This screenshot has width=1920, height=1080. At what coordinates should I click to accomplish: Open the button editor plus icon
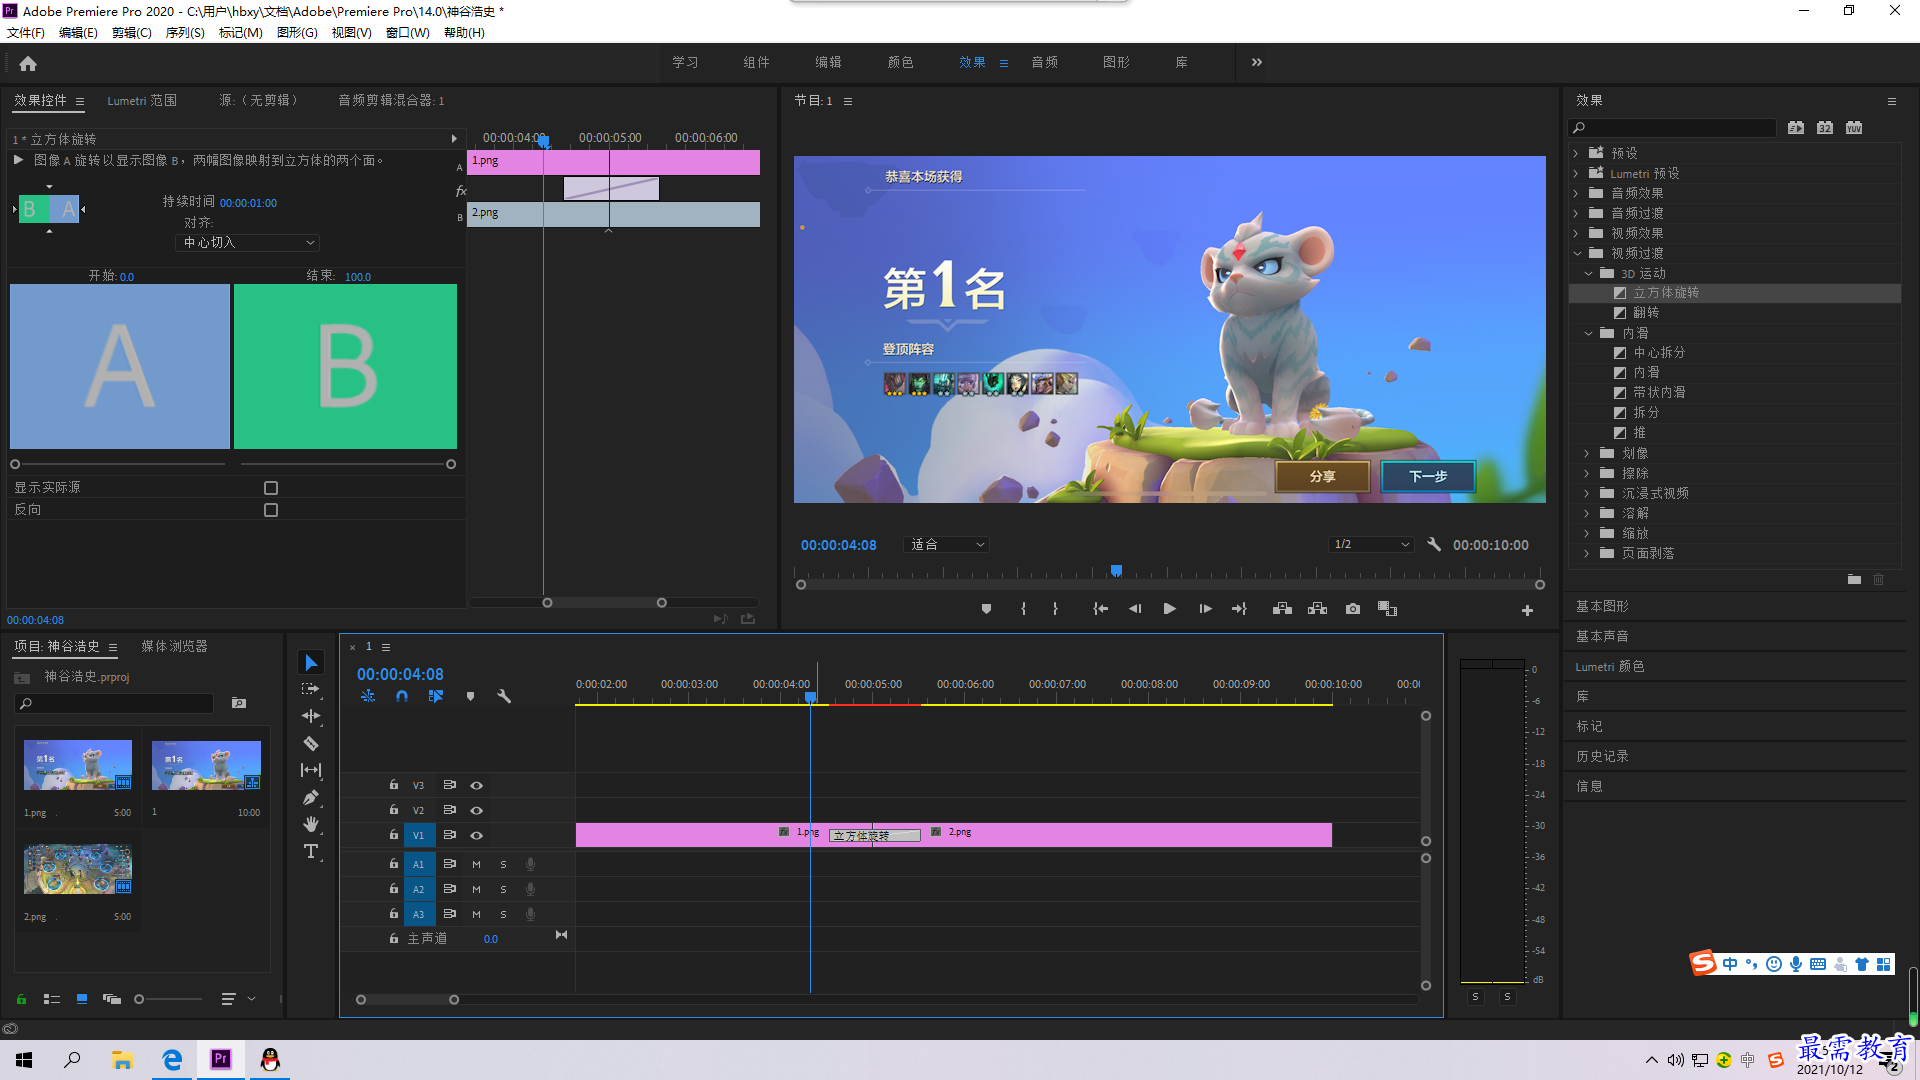(1527, 610)
